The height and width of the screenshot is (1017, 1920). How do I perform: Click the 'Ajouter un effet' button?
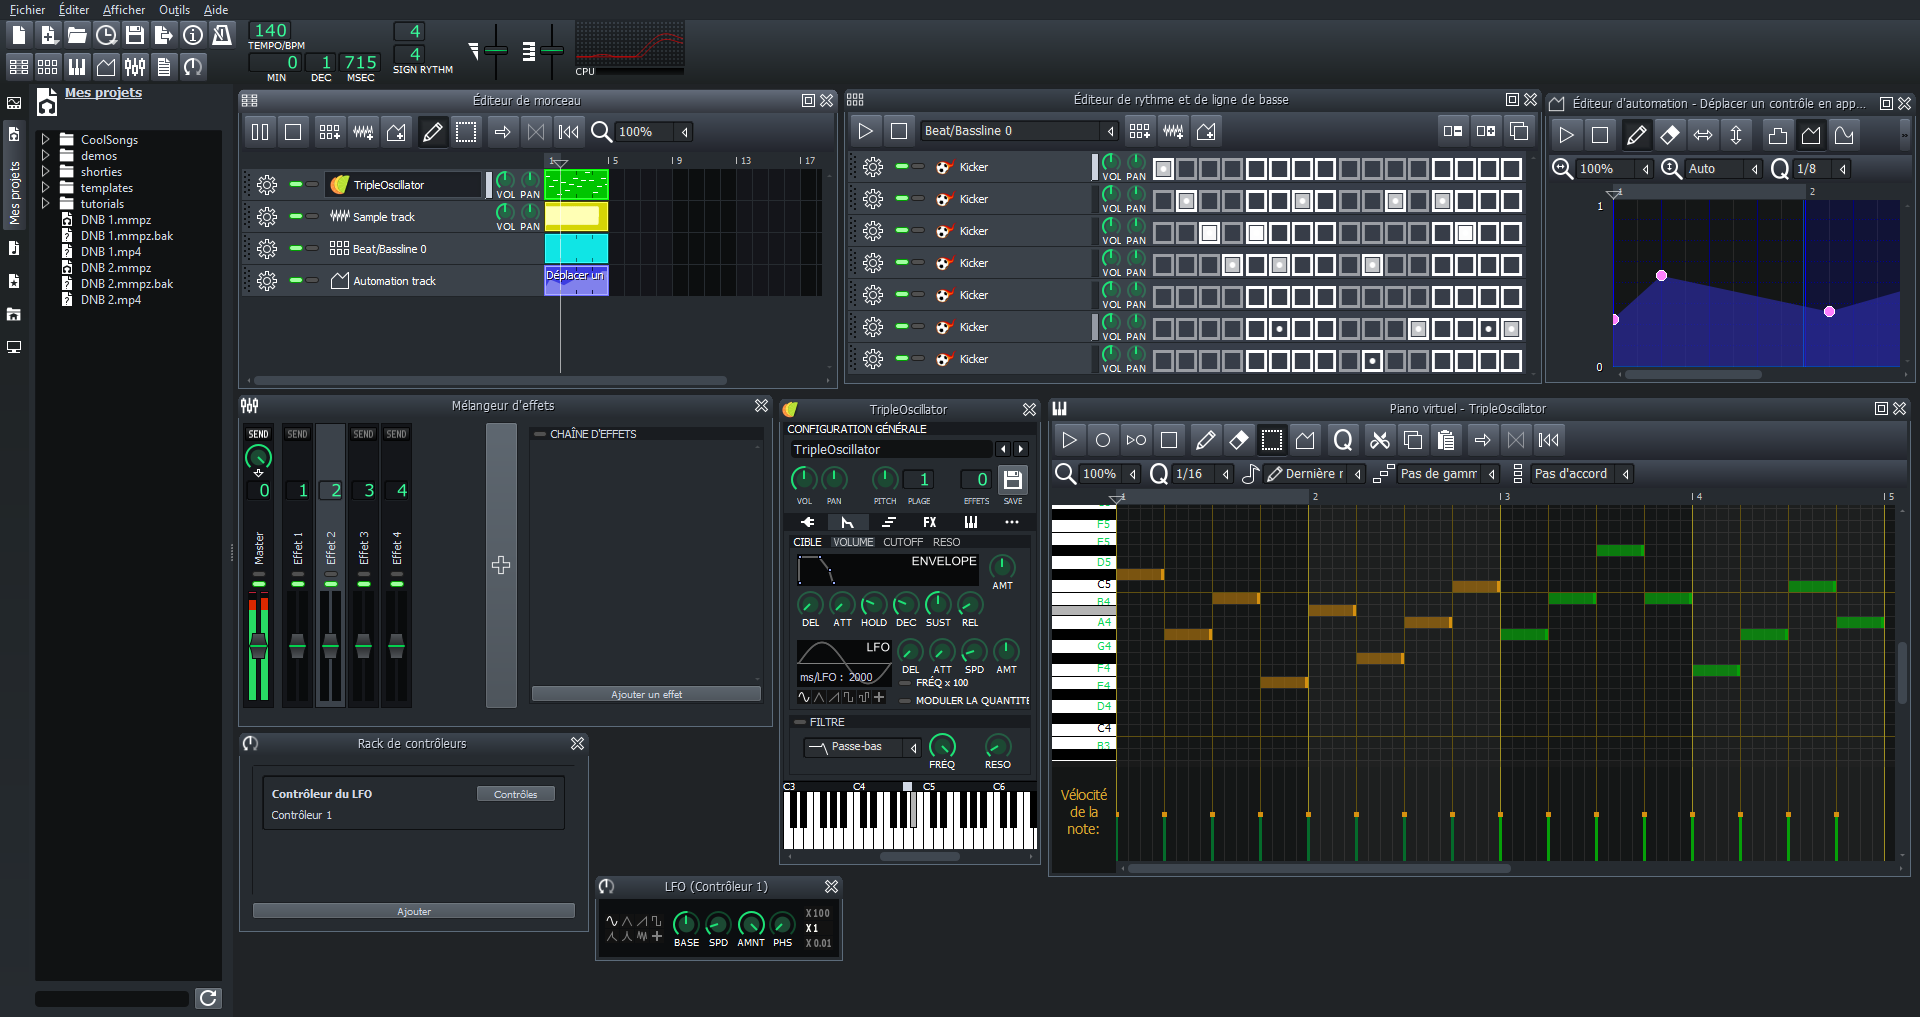point(646,694)
